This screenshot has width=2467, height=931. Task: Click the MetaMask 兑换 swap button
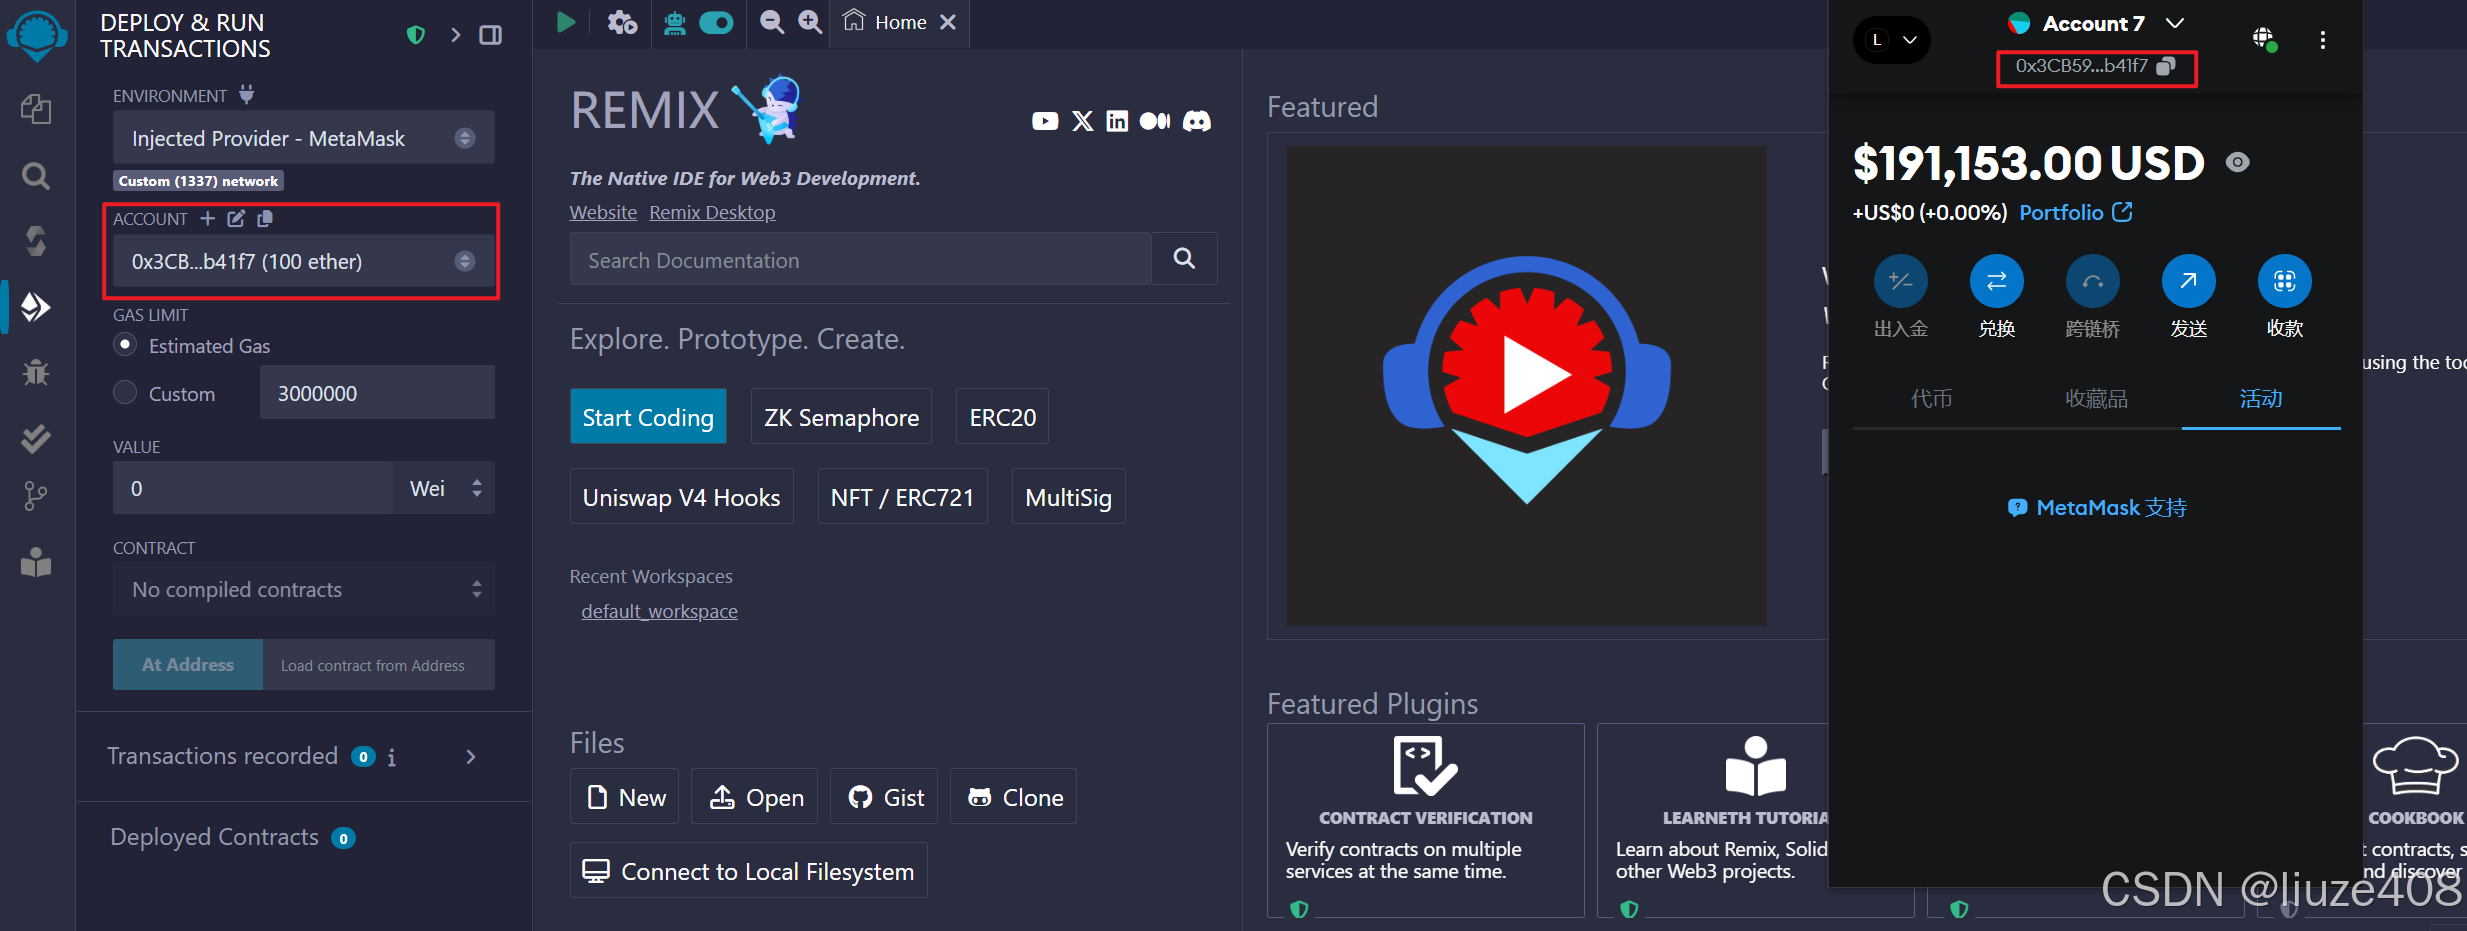[x=1996, y=281]
